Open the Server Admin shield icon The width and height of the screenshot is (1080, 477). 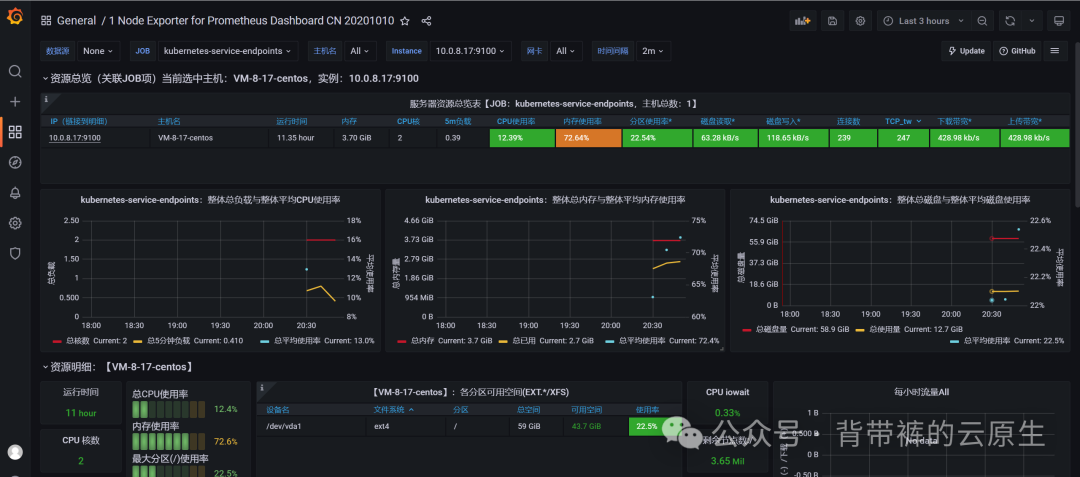(x=15, y=253)
